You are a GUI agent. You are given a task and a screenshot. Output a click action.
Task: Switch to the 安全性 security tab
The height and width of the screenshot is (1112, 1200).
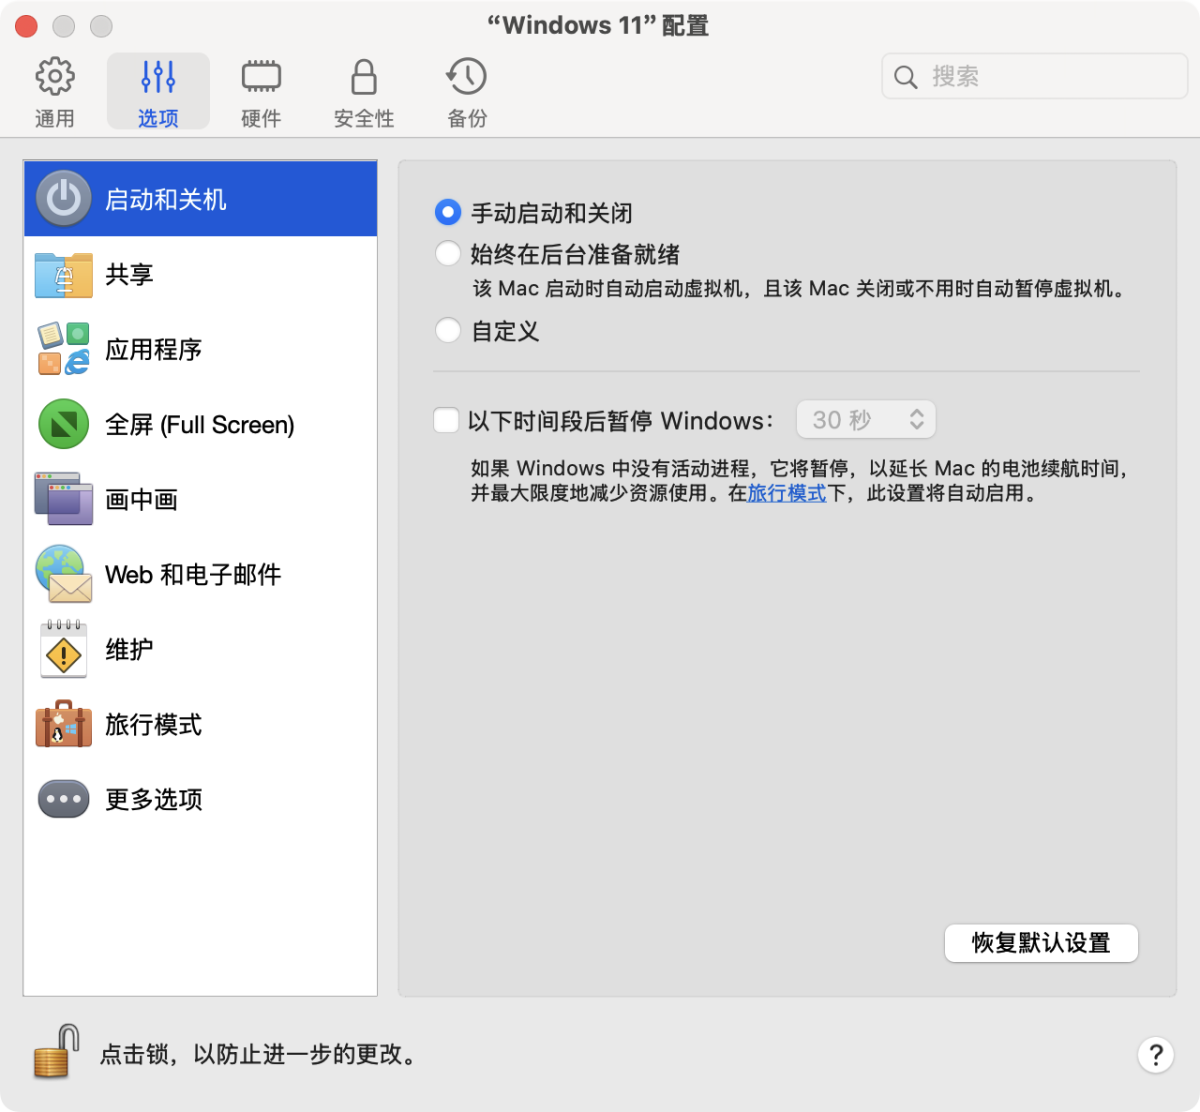click(x=364, y=93)
